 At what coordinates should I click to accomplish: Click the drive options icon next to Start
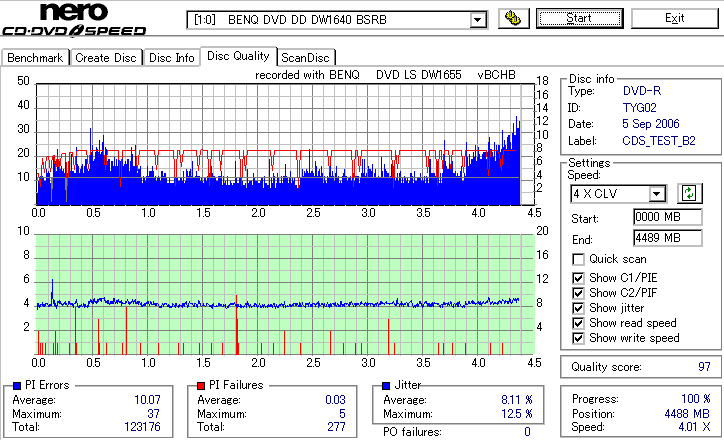point(513,18)
